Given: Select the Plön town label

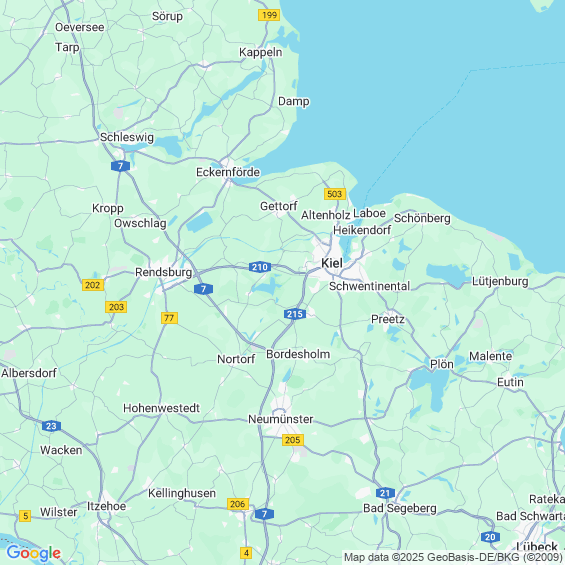Looking at the screenshot, I should [442, 364].
